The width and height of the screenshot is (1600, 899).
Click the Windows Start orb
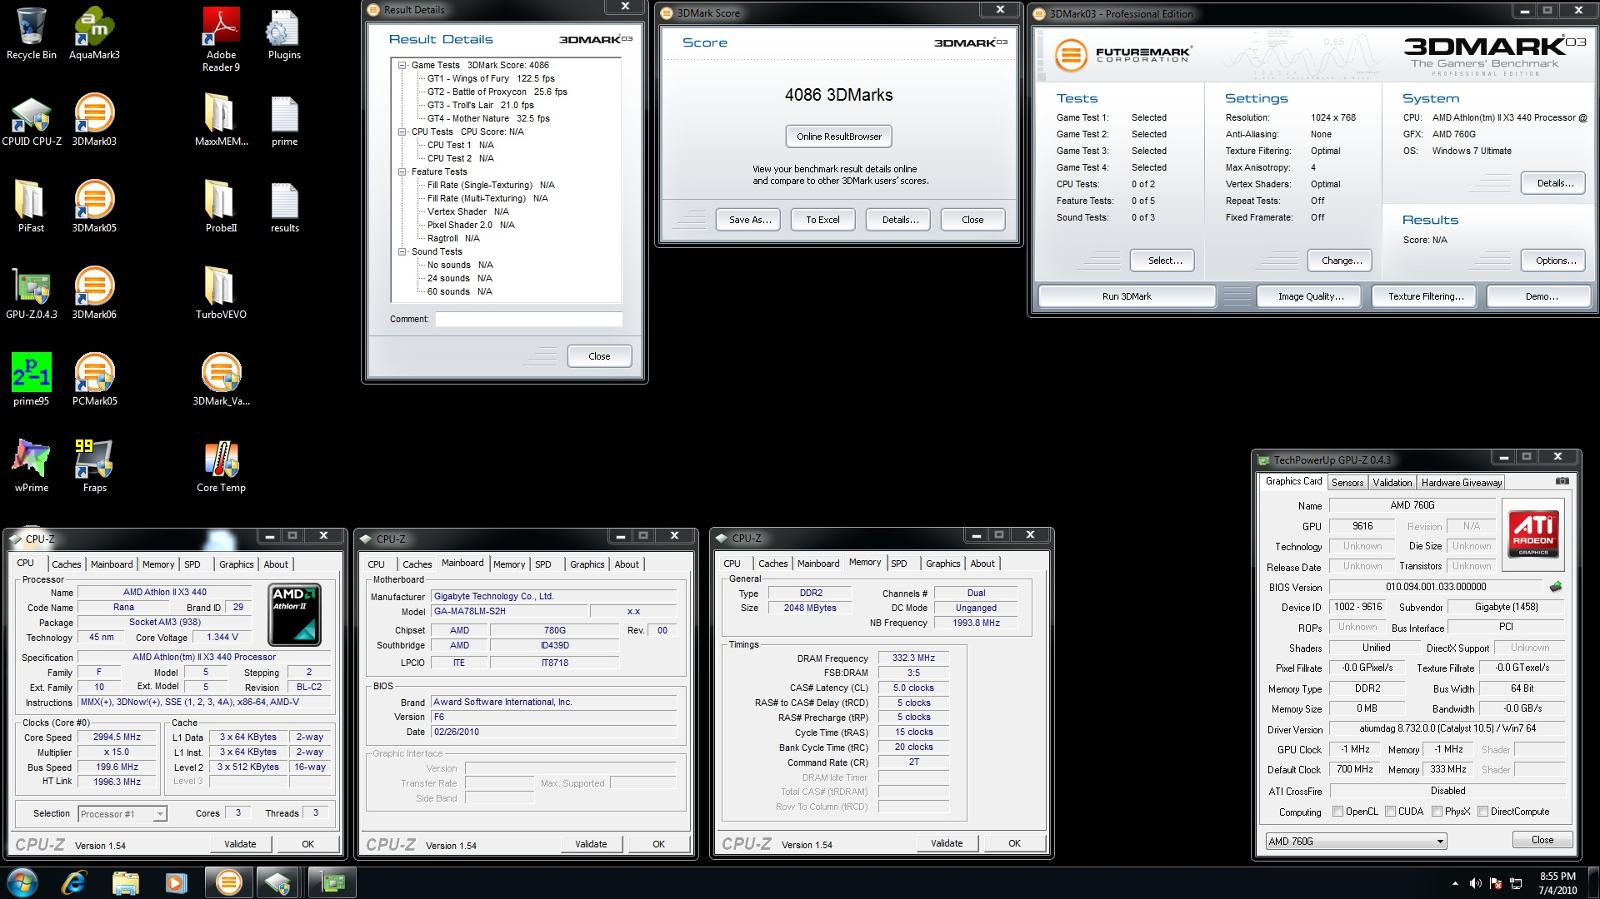[x=22, y=883]
